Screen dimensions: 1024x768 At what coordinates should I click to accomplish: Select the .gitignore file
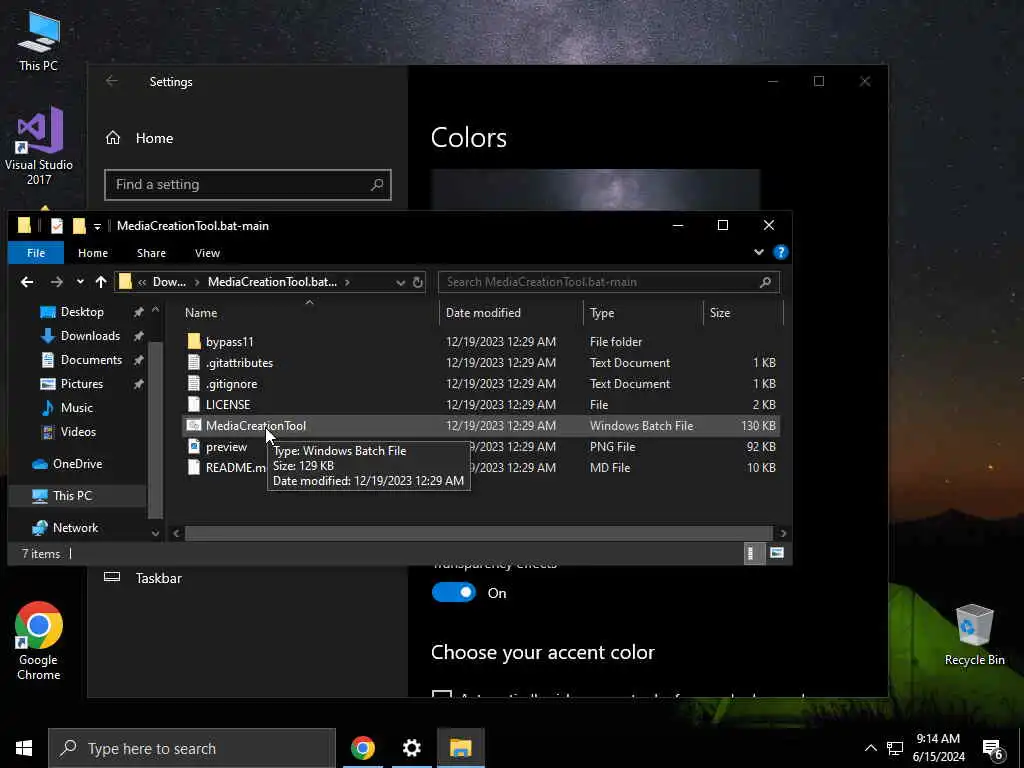click(x=481, y=383)
